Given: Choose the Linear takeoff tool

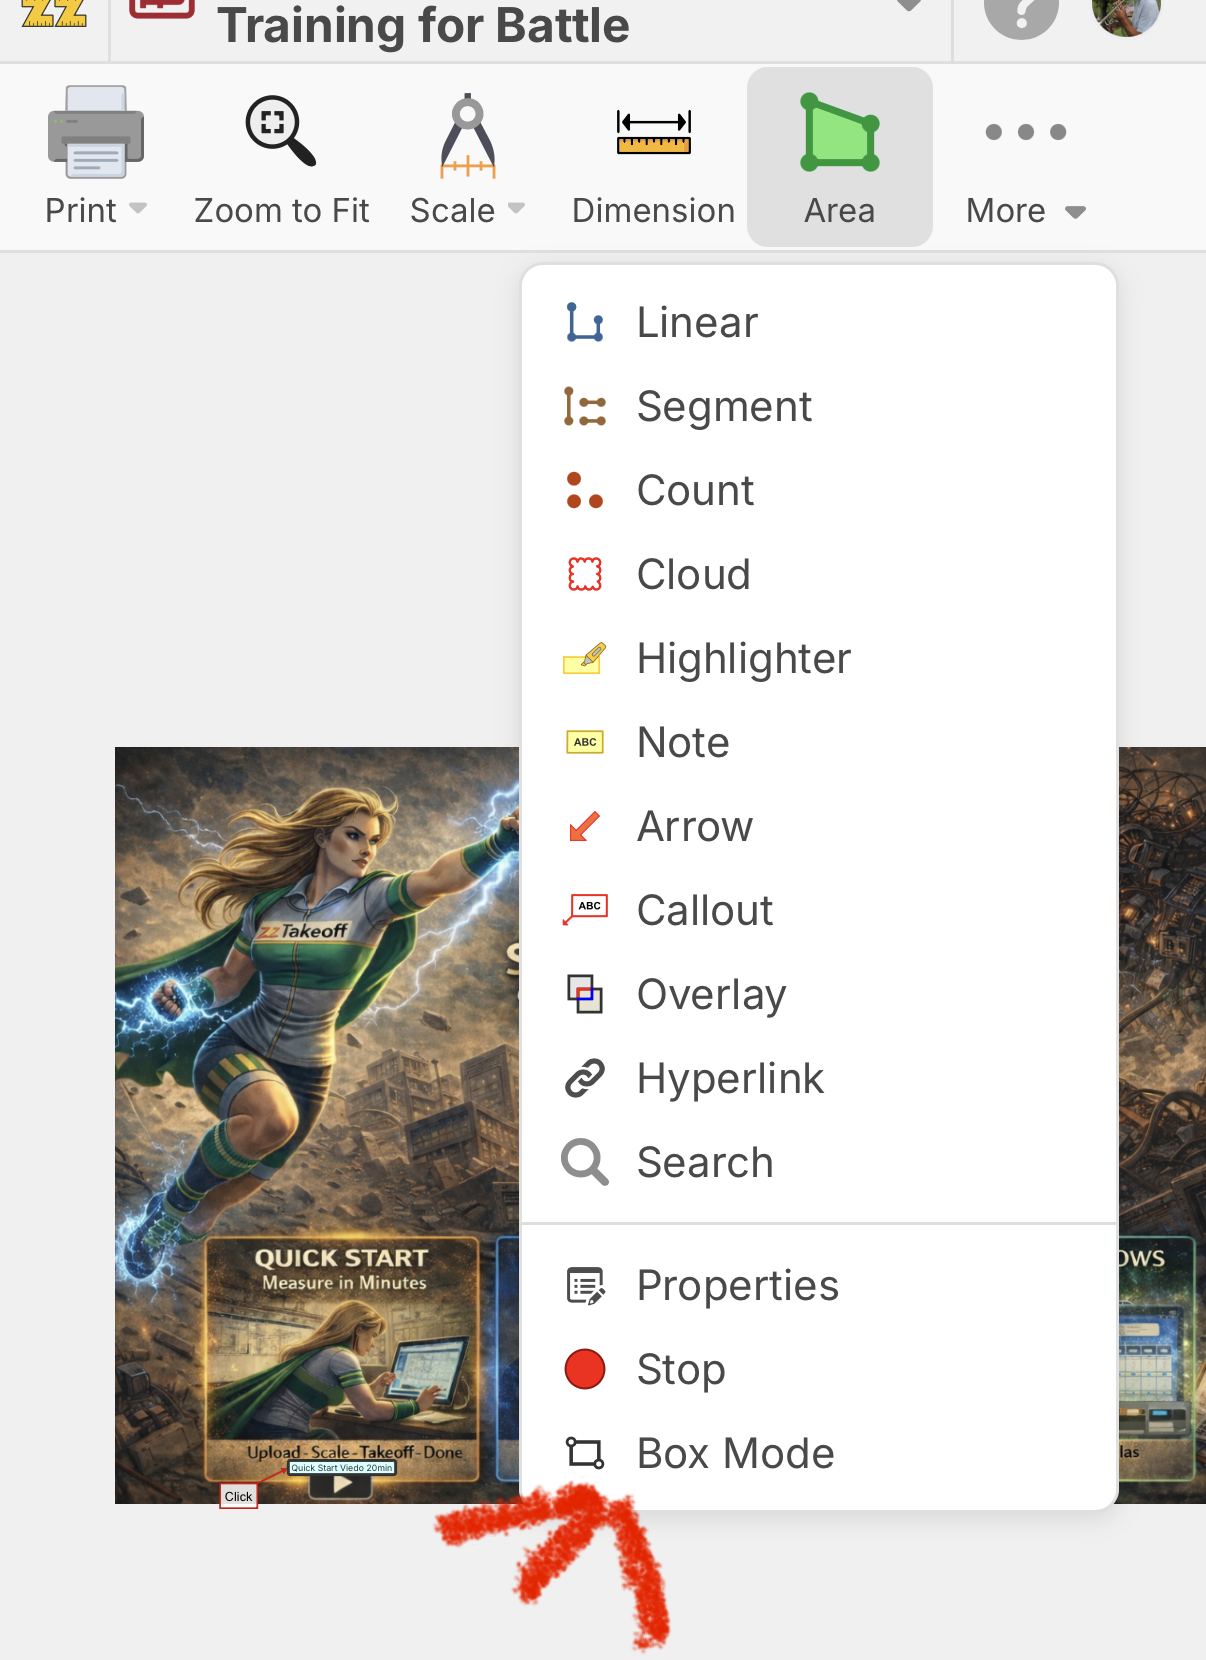Looking at the screenshot, I should [x=697, y=323].
